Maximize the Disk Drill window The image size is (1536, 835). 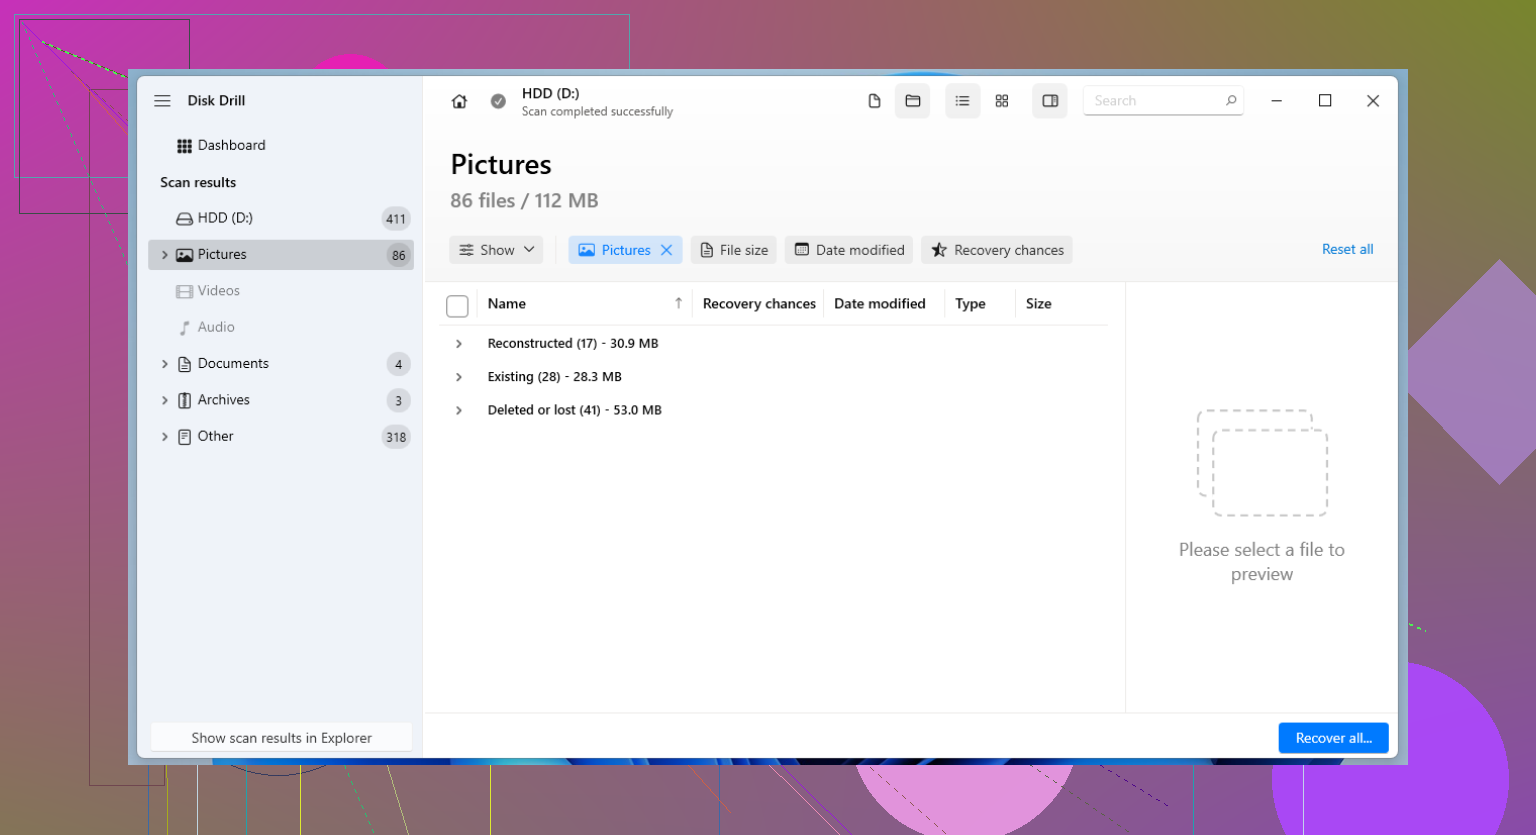pos(1325,101)
